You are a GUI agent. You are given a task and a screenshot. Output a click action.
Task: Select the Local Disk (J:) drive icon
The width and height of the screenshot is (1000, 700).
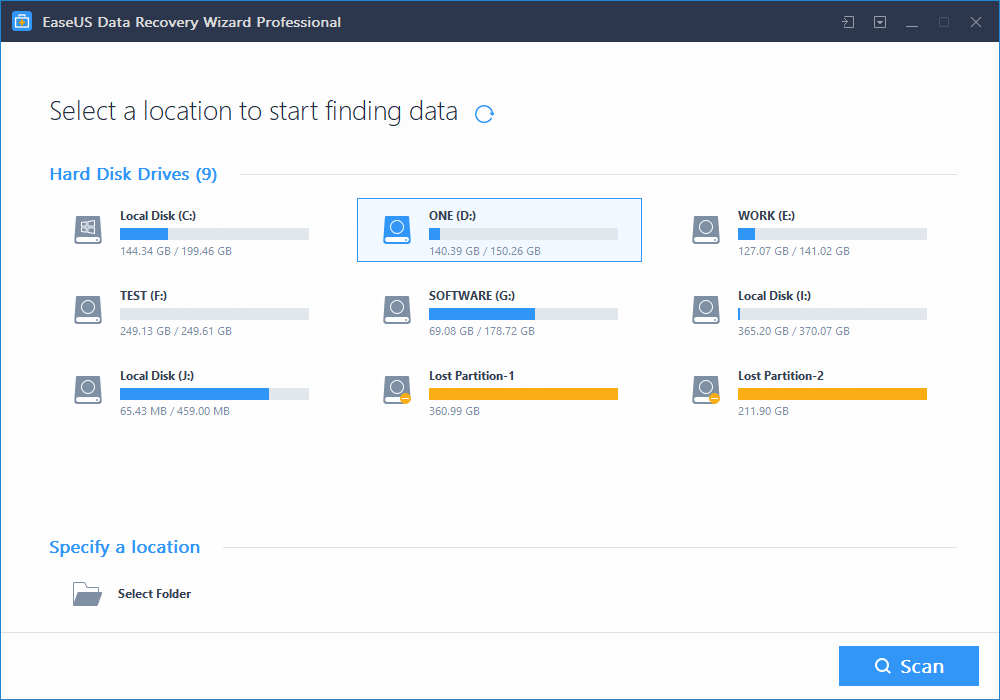(88, 390)
